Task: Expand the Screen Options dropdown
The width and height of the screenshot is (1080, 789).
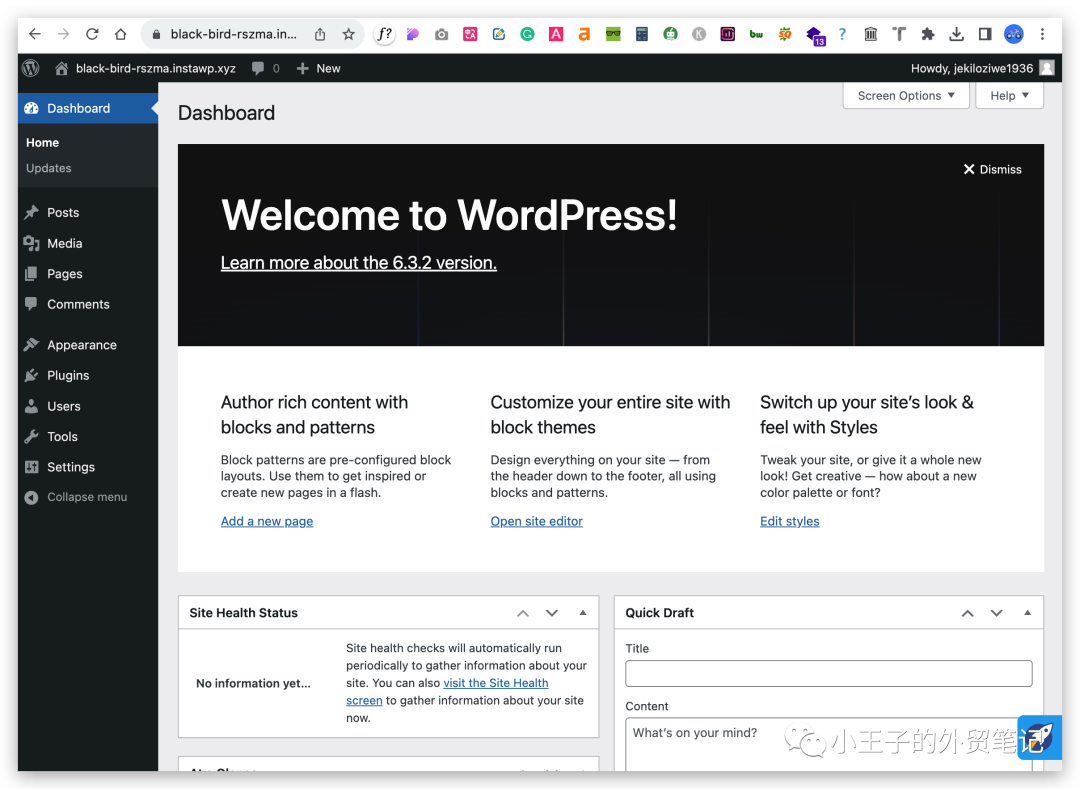Action: coord(906,96)
